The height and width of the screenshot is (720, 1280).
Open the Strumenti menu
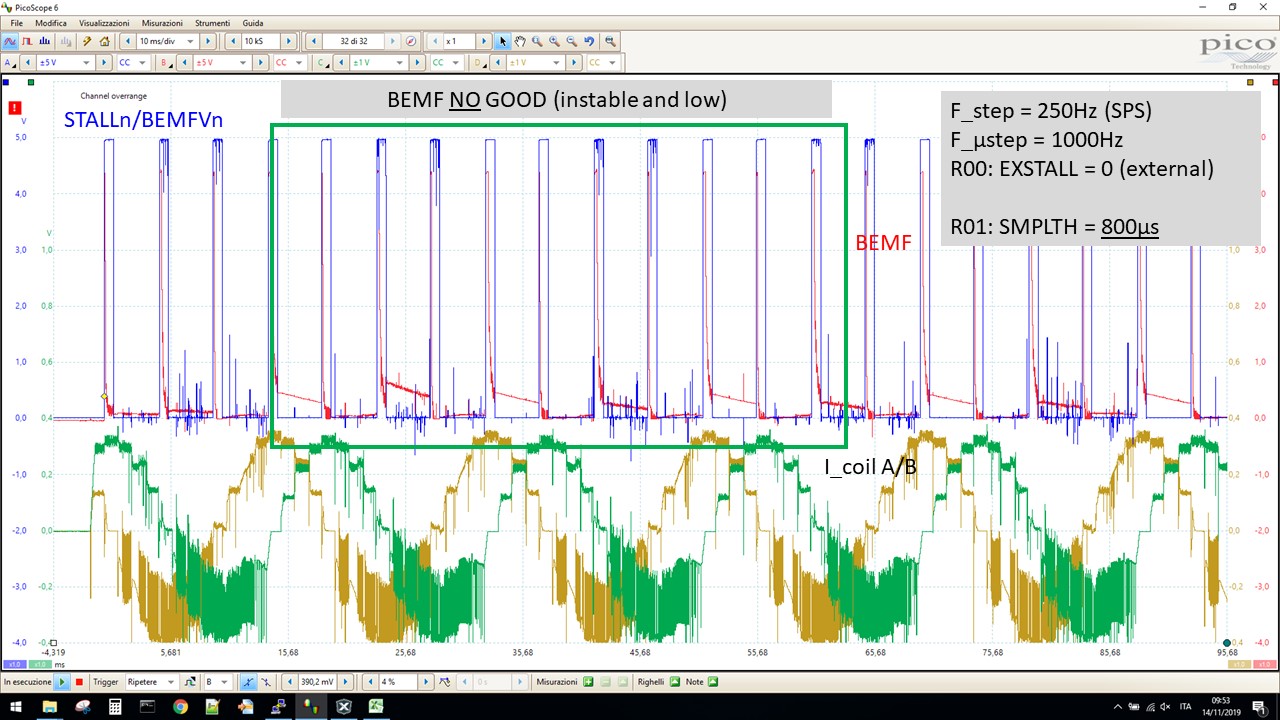pos(213,22)
